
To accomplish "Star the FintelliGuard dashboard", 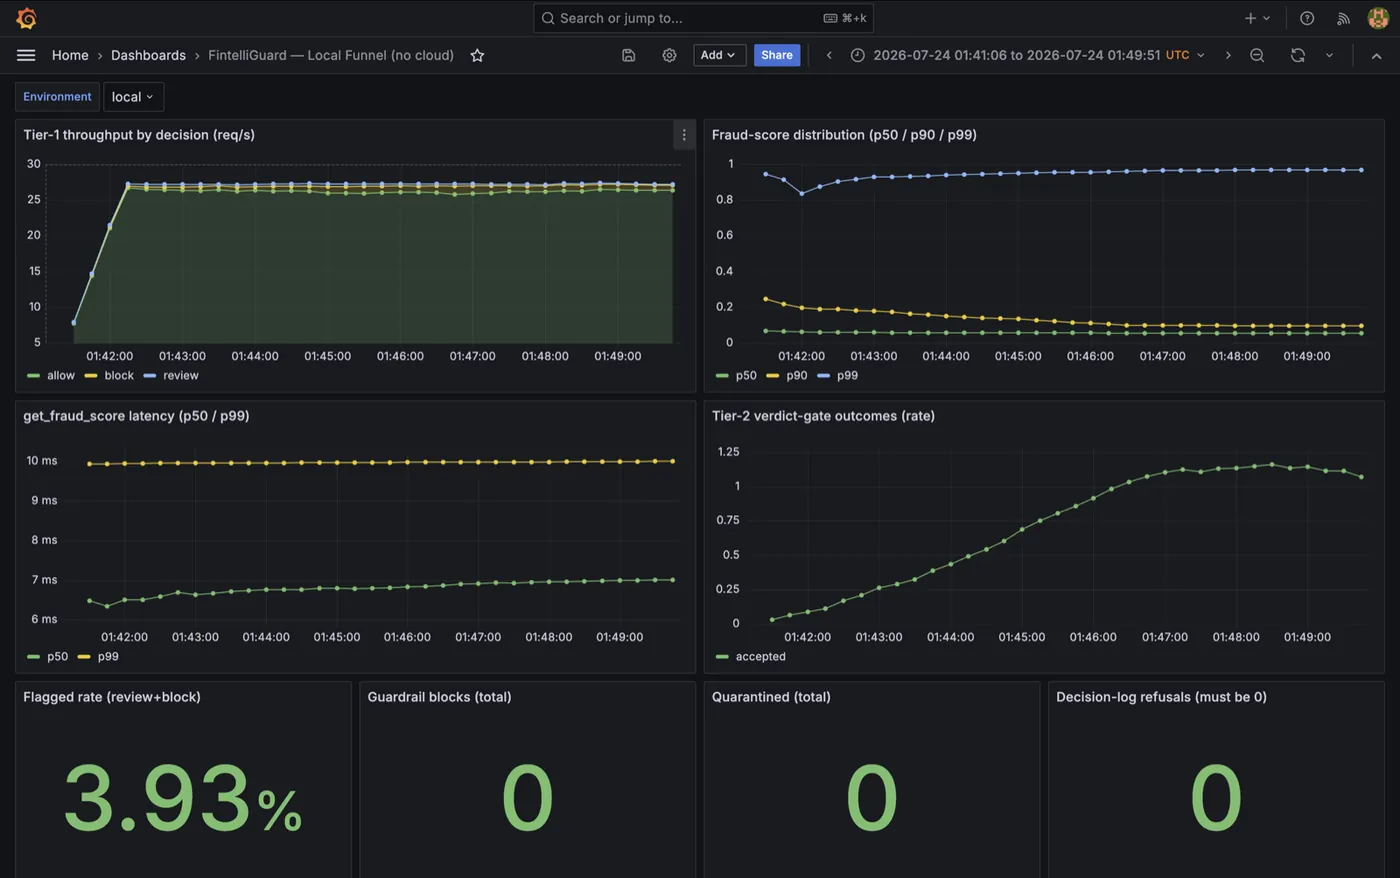I will click(x=477, y=55).
